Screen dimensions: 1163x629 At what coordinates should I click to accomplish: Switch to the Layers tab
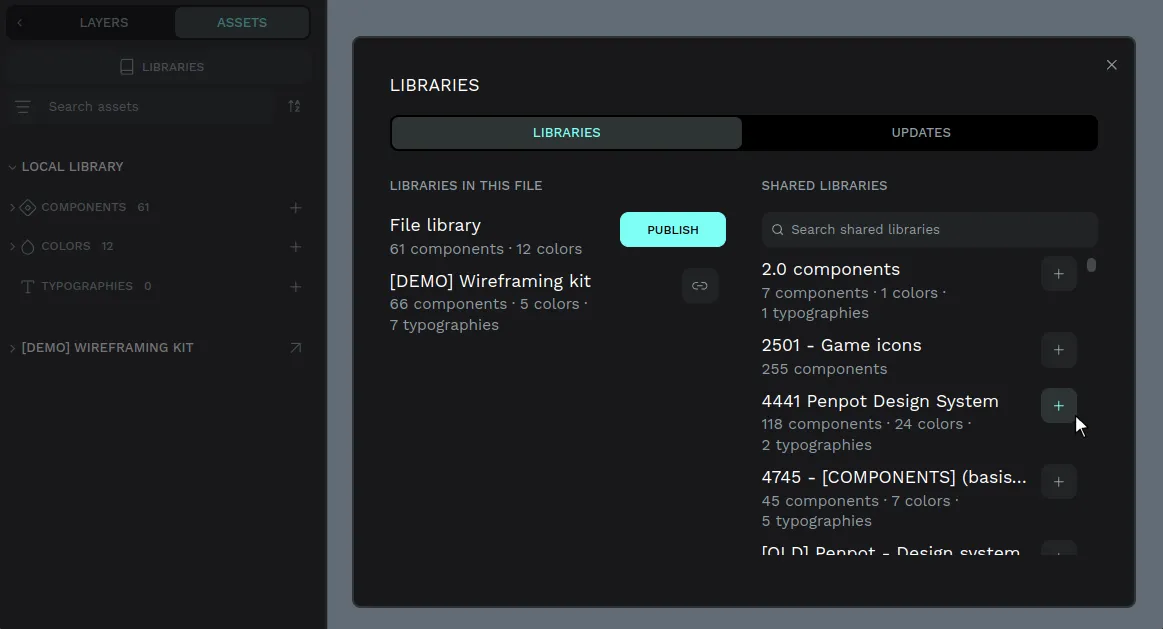point(104,23)
